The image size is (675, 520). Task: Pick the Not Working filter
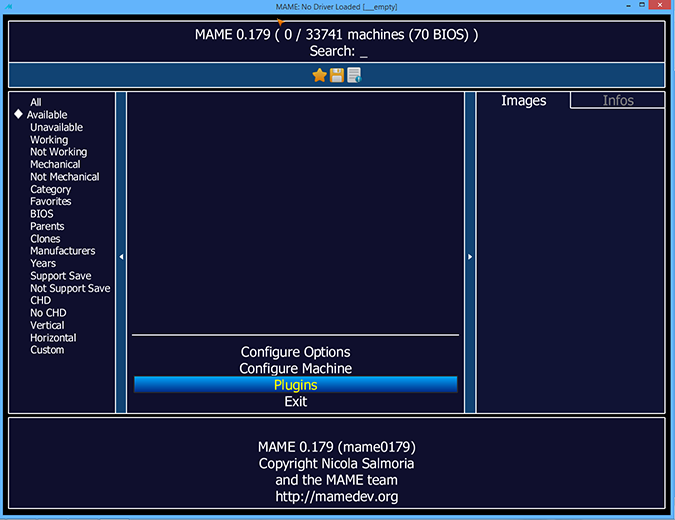click(x=58, y=152)
